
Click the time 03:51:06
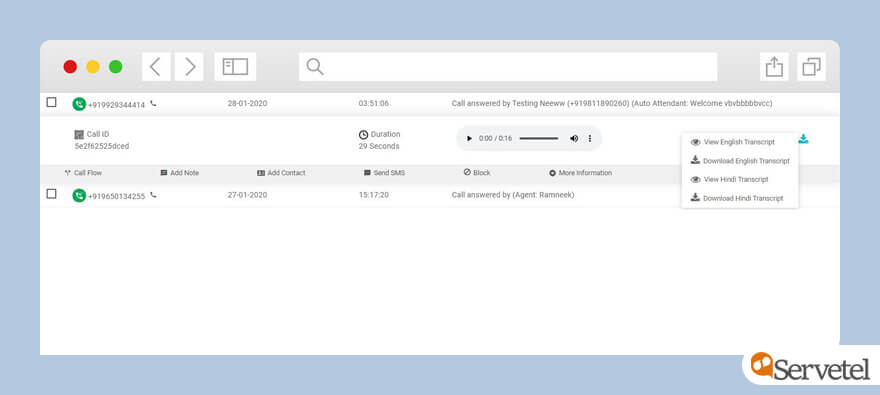tap(374, 103)
